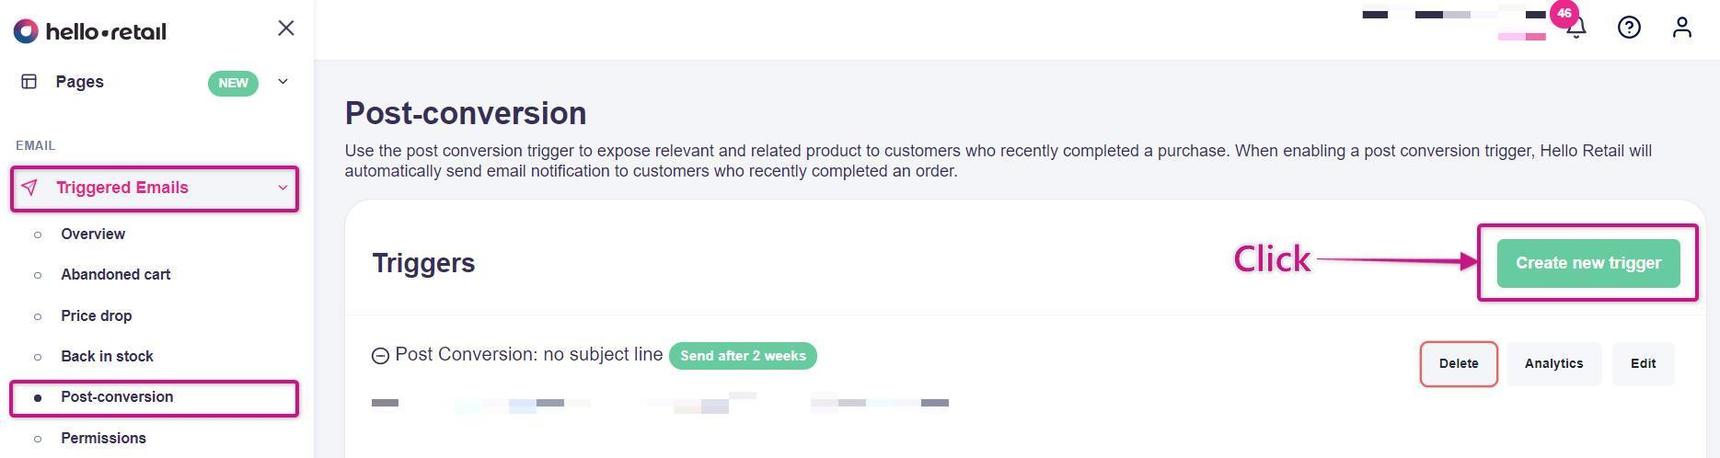Delete the Post Conversion trigger

[x=1458, y=364]
